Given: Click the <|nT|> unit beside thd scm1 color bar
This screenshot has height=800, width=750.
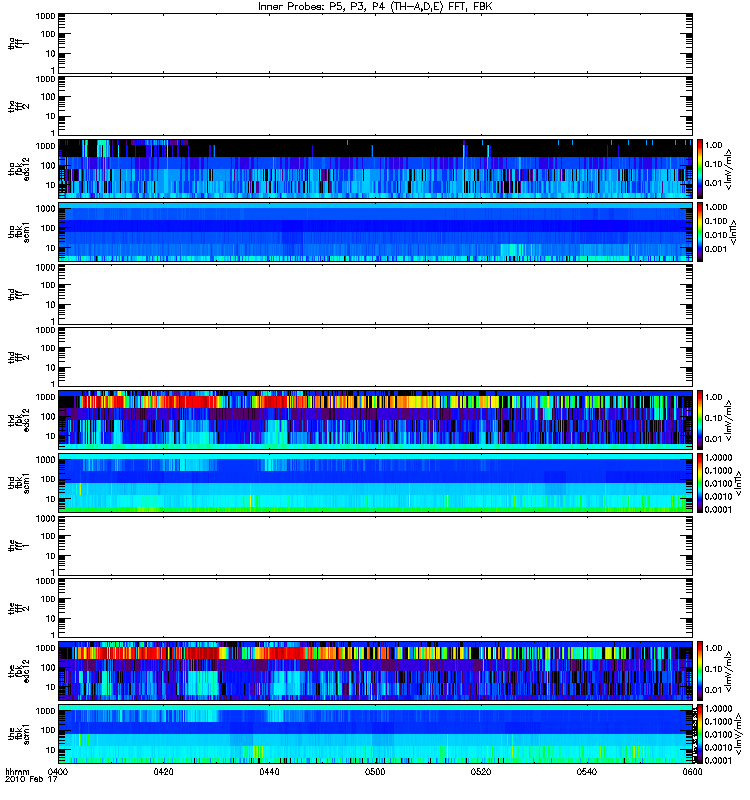Looking at the screenshot, I should [x=738, y=483].
